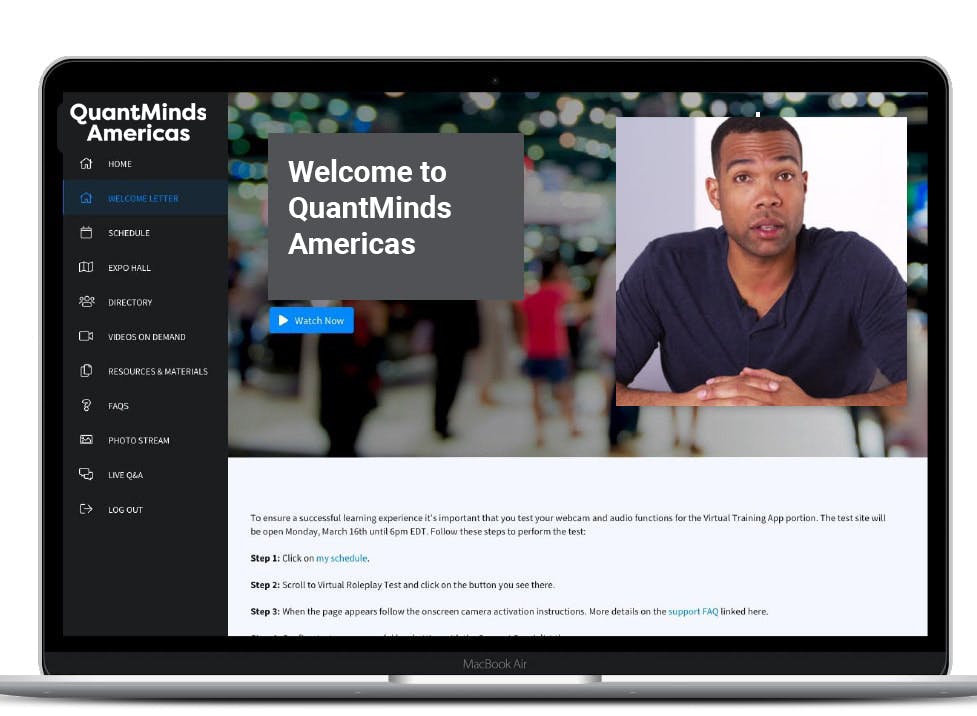Open the 'support FAQ' link
Image resolution: width=977 pixels, height=716 pixels.
(x=693, y=612)
